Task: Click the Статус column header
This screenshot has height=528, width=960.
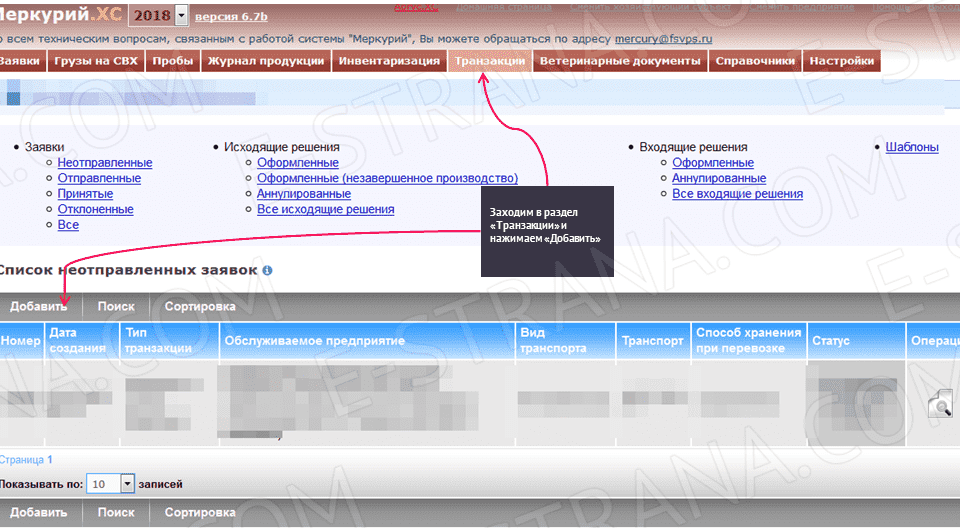Action: [856, 341]
